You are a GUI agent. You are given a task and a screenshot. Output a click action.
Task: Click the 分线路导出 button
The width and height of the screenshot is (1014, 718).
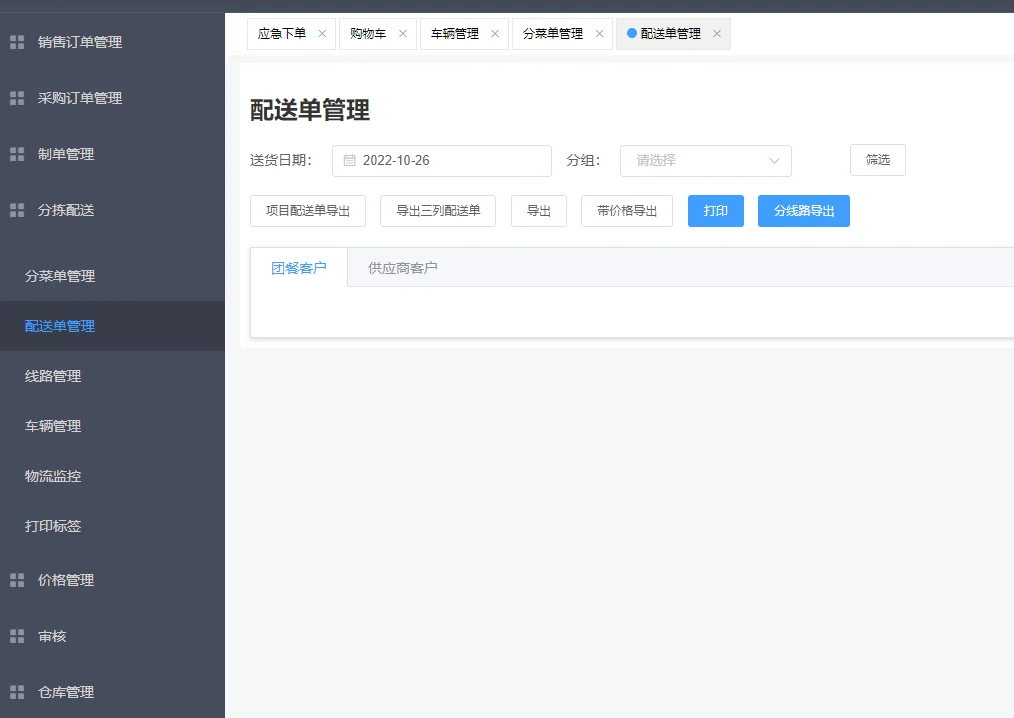(803, 211)
